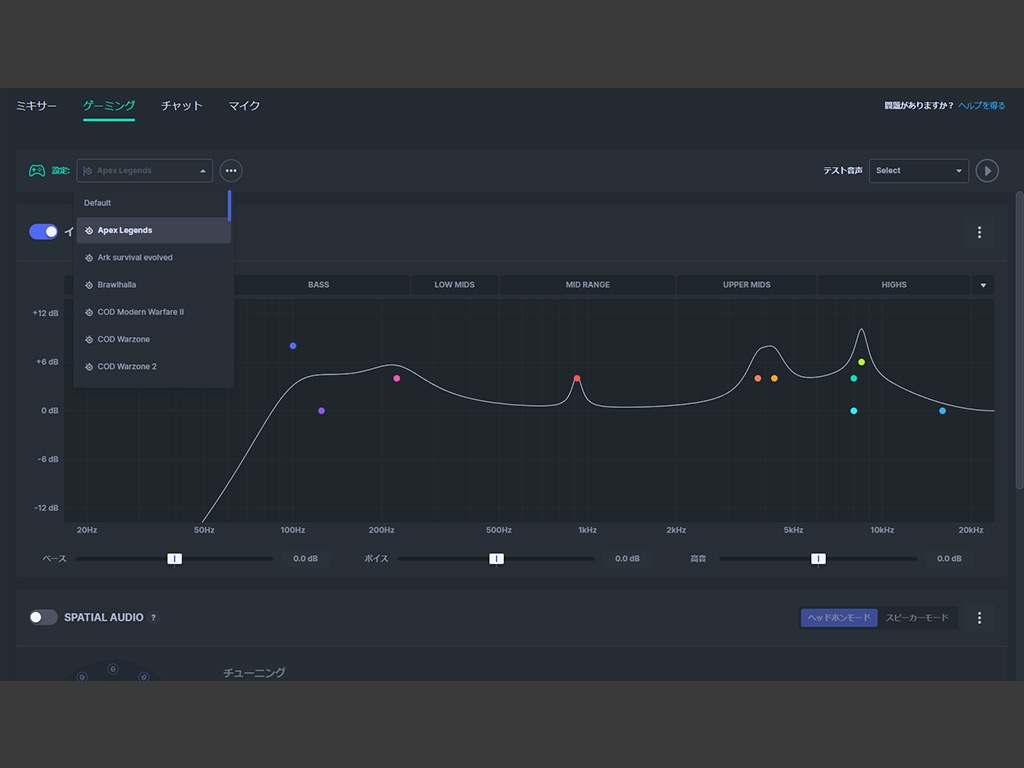Click the ベース 0.0 dB value field

(x=305, y=559)
